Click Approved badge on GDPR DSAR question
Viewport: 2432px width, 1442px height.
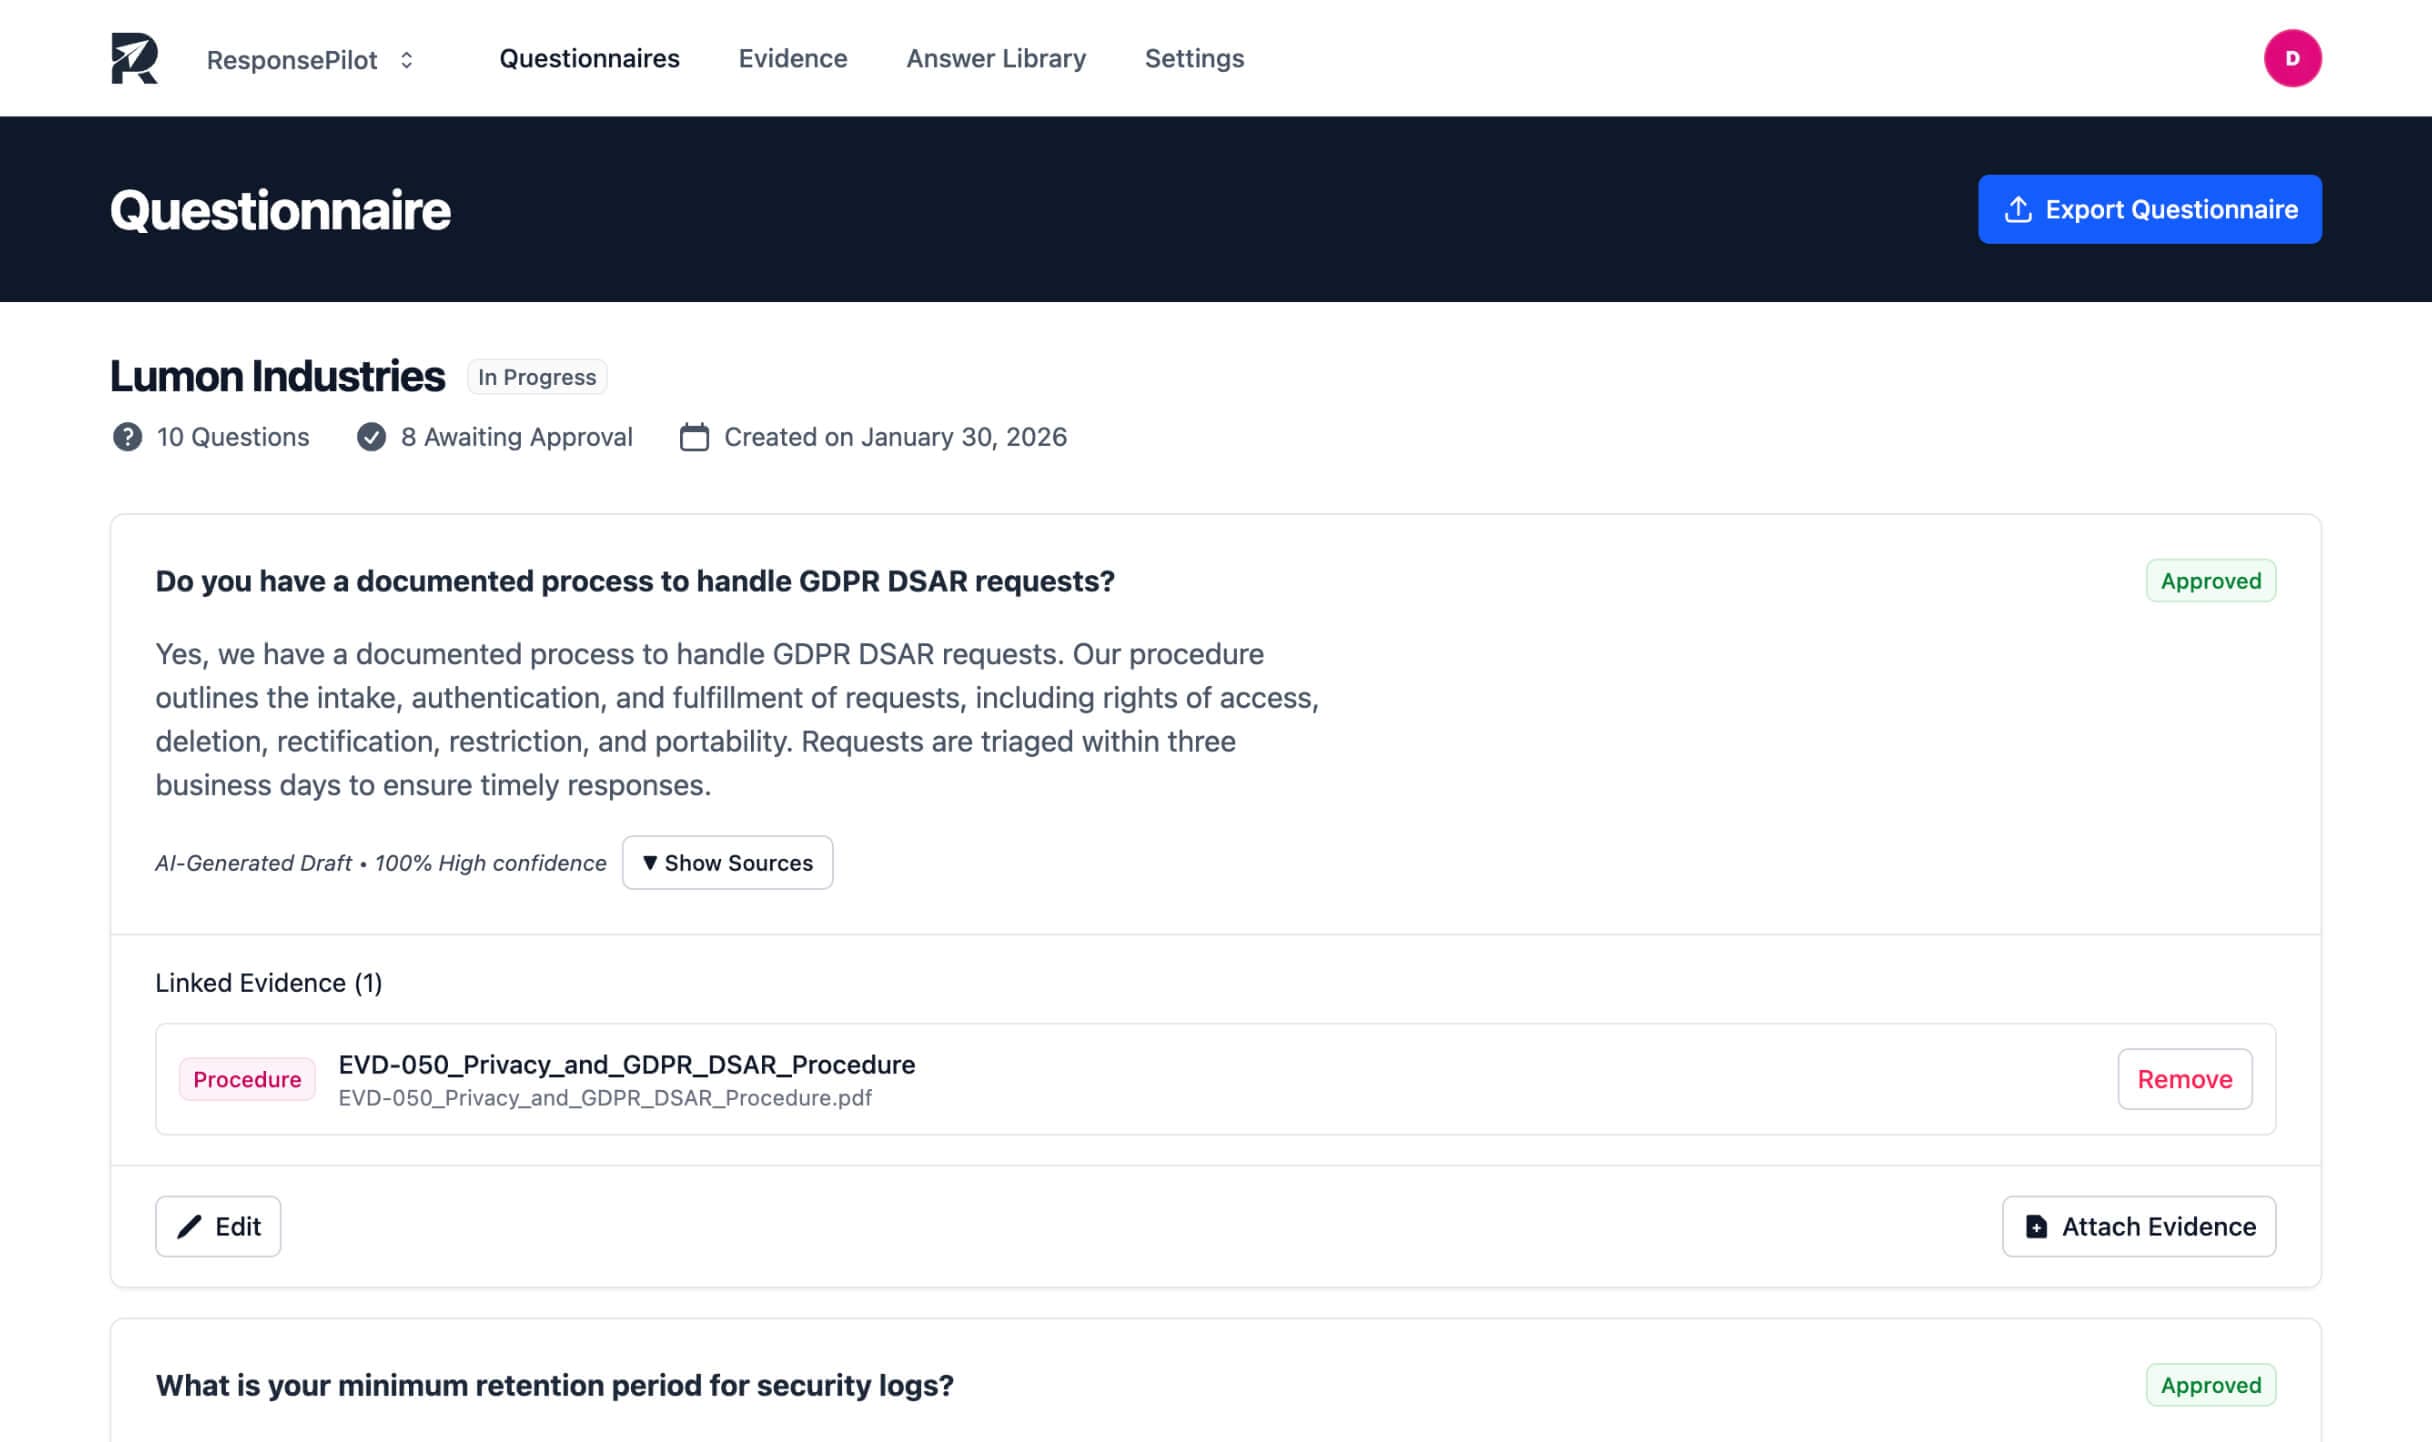2210,581
